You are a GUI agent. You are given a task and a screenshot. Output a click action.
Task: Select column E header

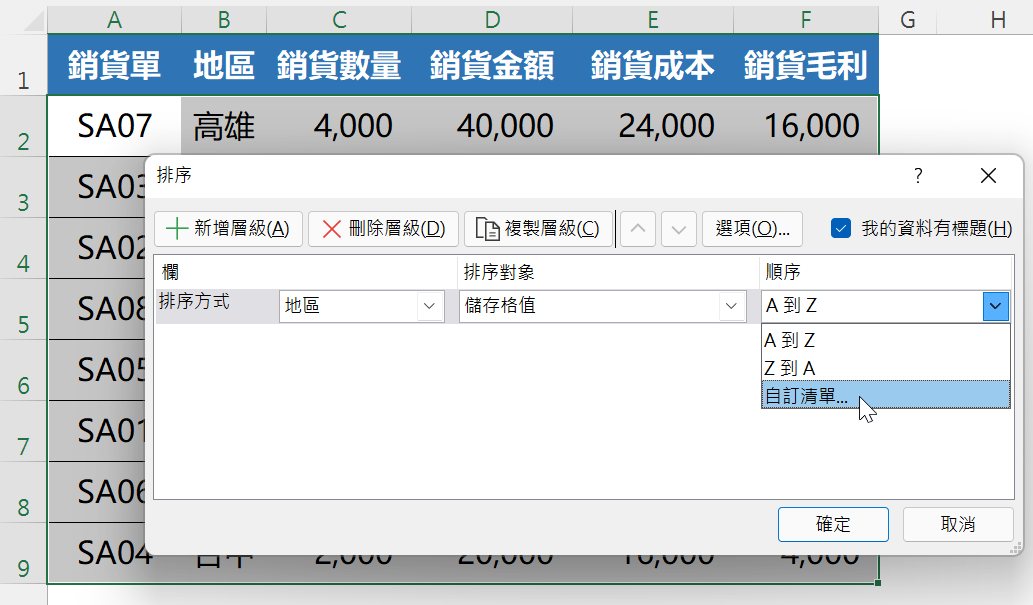coord(653,20)
